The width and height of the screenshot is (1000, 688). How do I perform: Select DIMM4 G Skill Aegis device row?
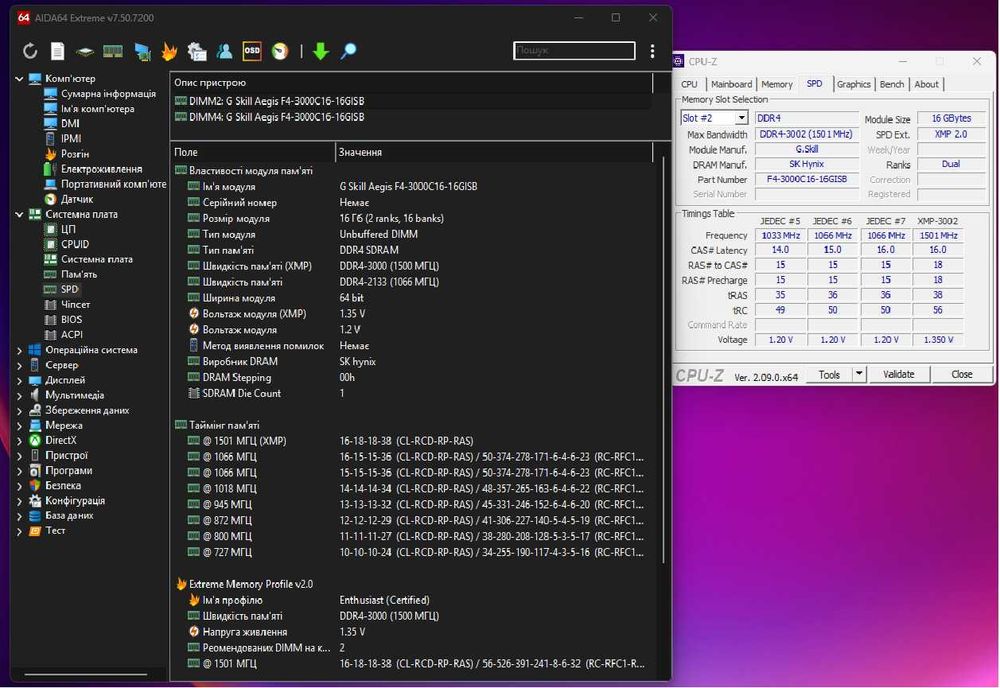411,117
